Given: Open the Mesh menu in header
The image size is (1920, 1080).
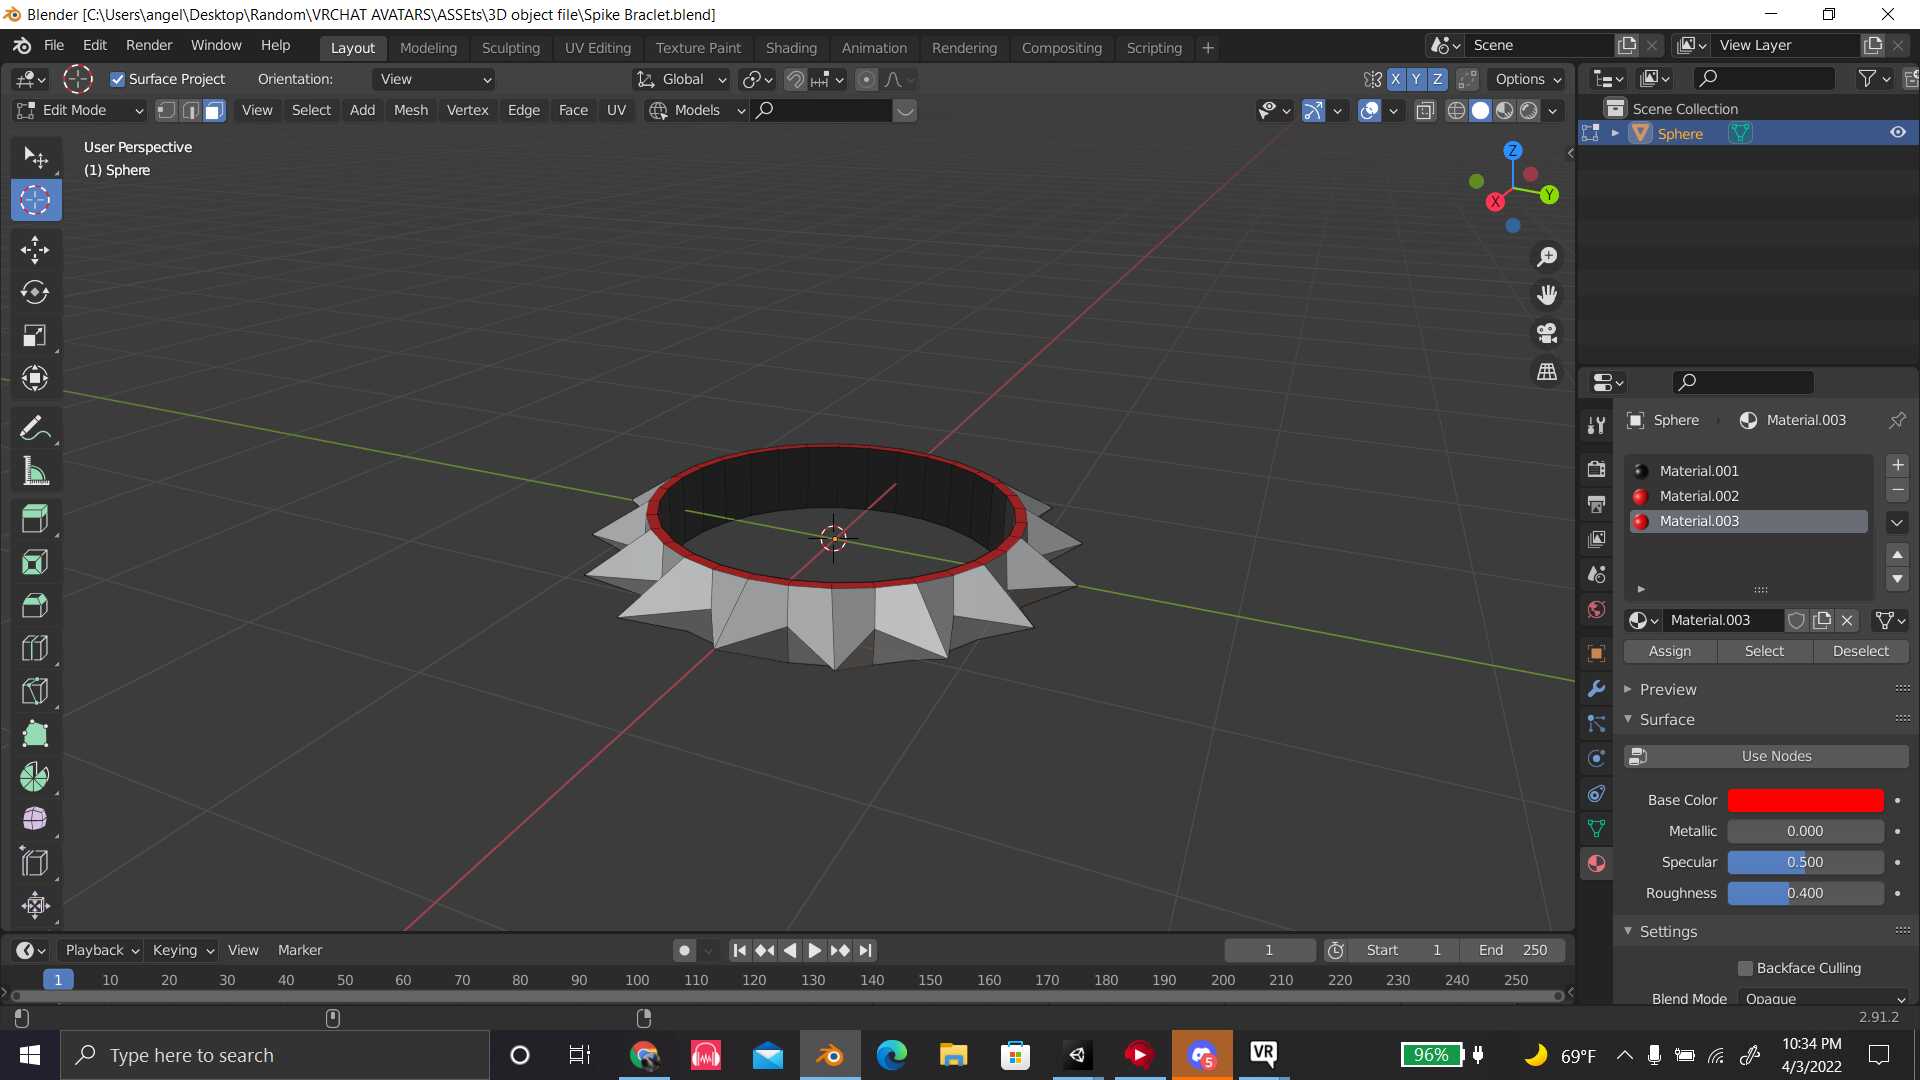Looking at the screenshot, I should (410, 110).
